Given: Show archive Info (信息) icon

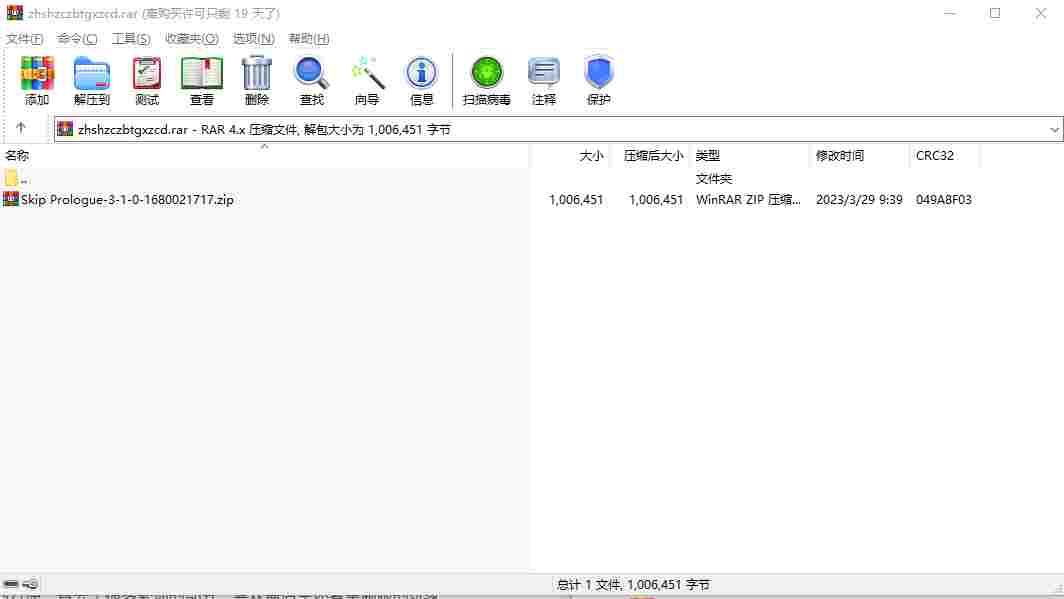Looking at the screenshot, I should coord(421,81).
